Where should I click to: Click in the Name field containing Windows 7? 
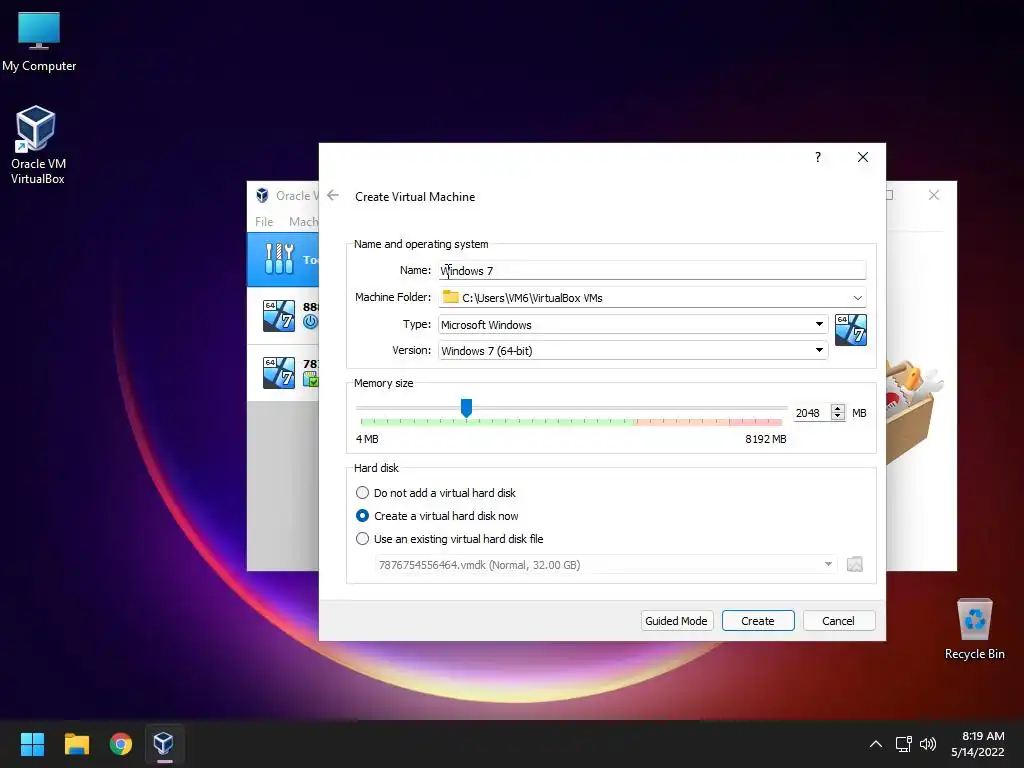point(652,270)
